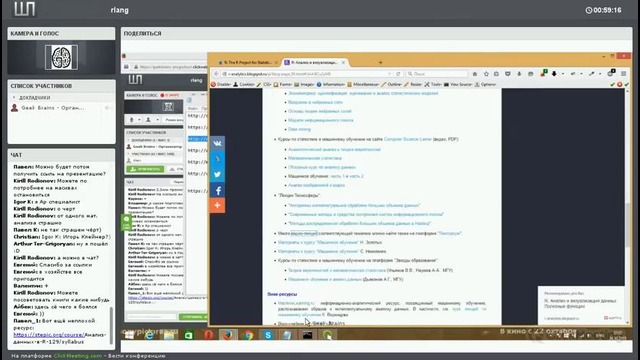Open command prompt from taskbar
Screen dimensions: 640x360
[307, 335]
